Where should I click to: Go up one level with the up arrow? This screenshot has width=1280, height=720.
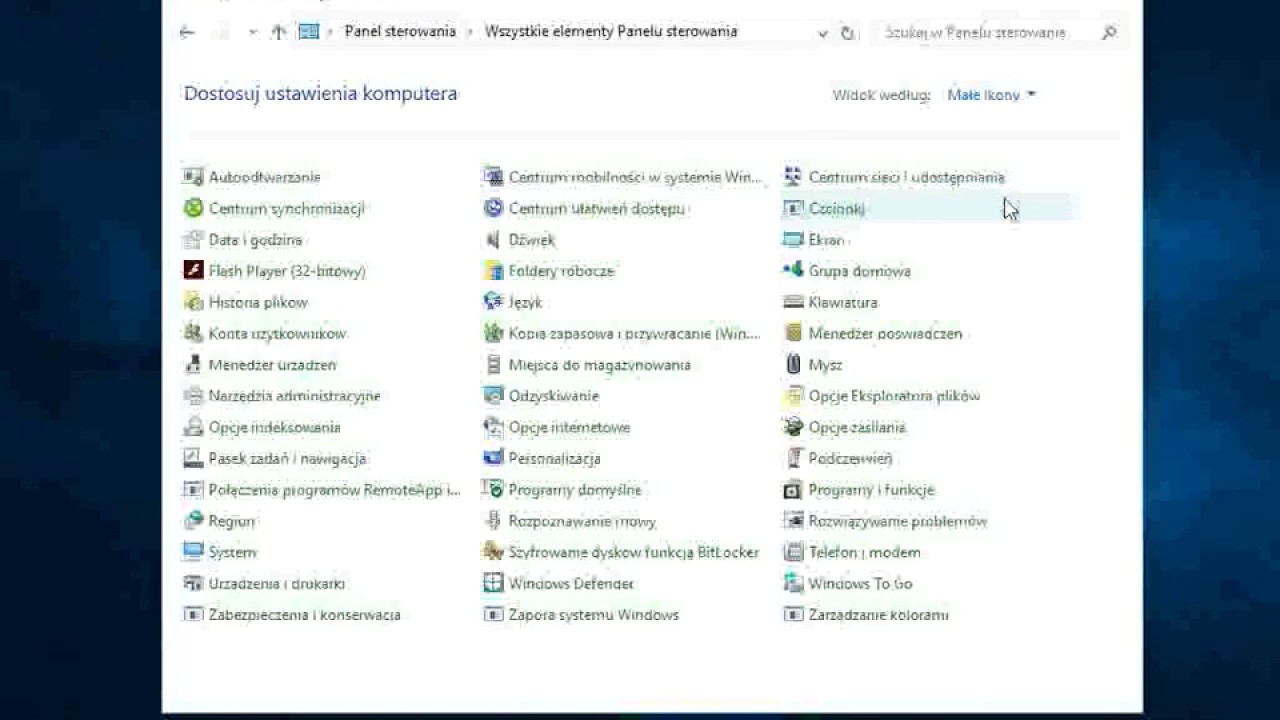coord(279,32)
